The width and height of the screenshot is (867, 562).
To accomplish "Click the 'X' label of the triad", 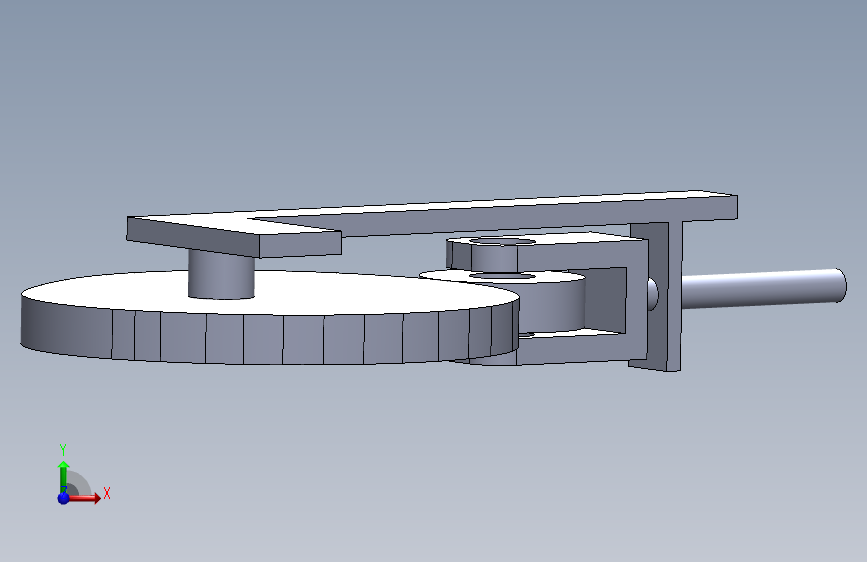I will point(107,493).
